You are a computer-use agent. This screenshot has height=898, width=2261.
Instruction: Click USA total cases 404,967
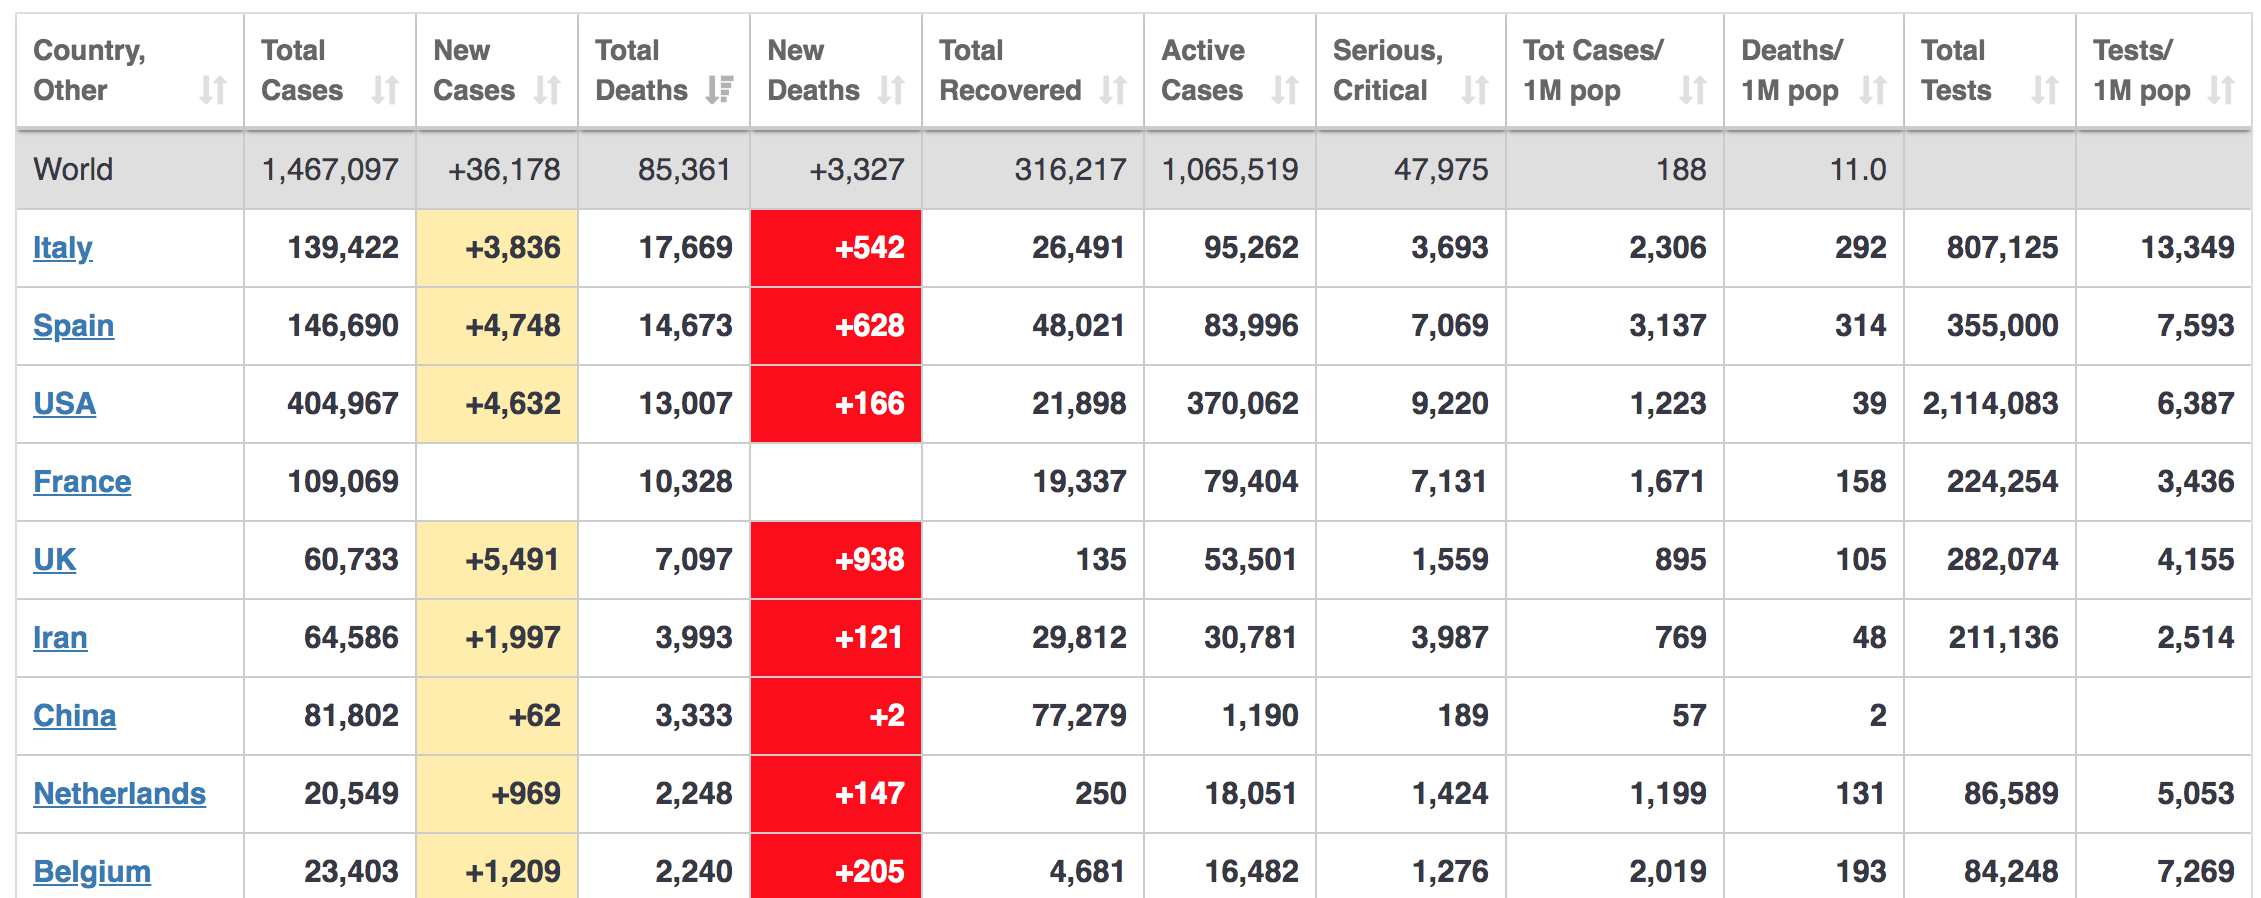tap(343, 404)
